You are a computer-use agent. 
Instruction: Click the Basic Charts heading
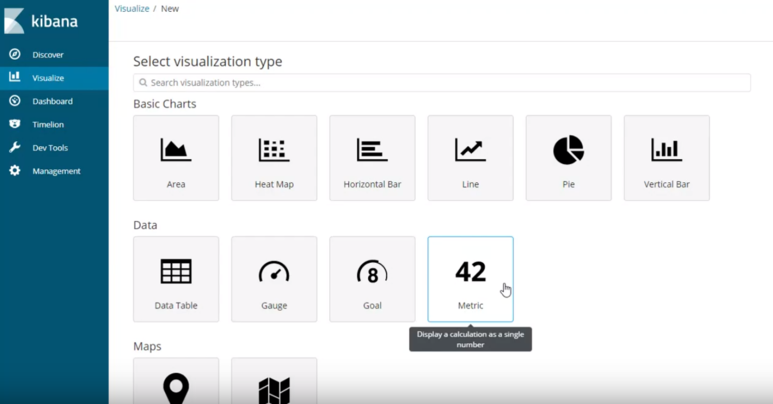pos(165,104)
